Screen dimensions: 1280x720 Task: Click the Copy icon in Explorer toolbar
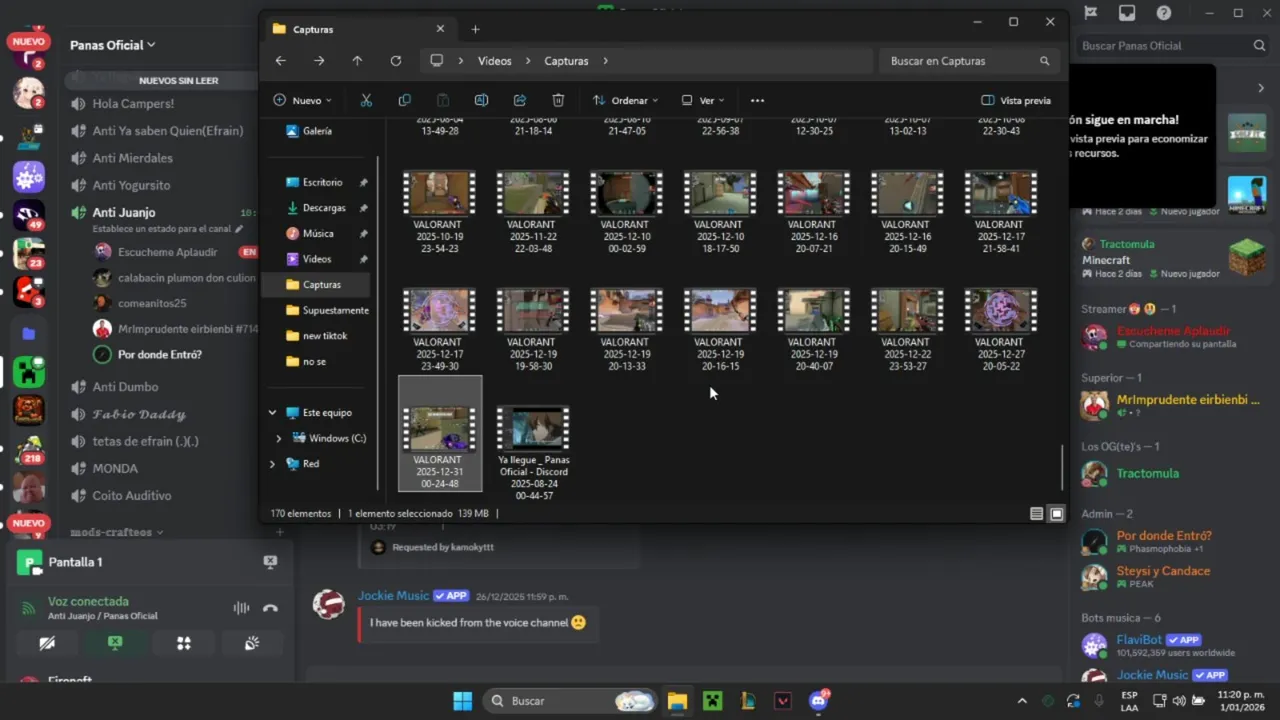(x=404, y=100)
